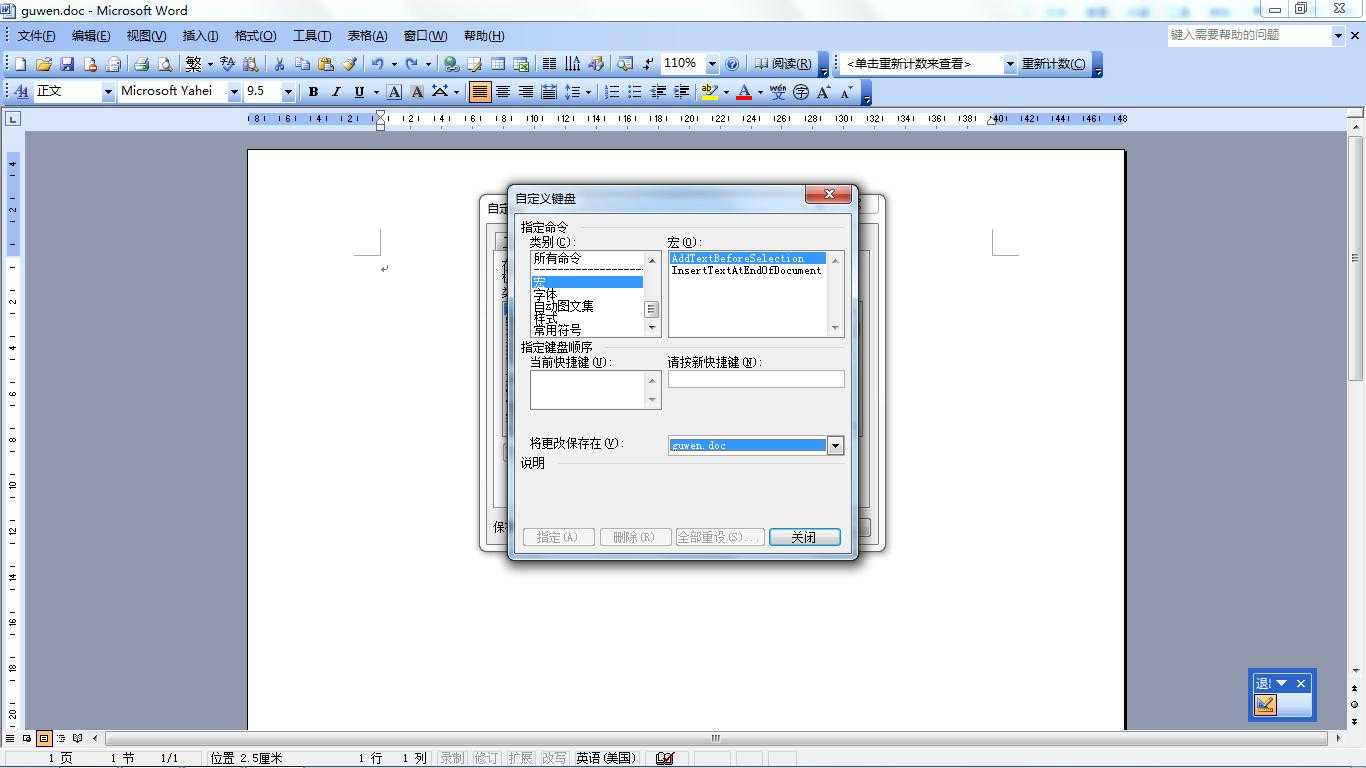Image resolution: width=1366 pixels, height=768 pixels.
Task: Apply bold formatting
Action: pos(313,92)
